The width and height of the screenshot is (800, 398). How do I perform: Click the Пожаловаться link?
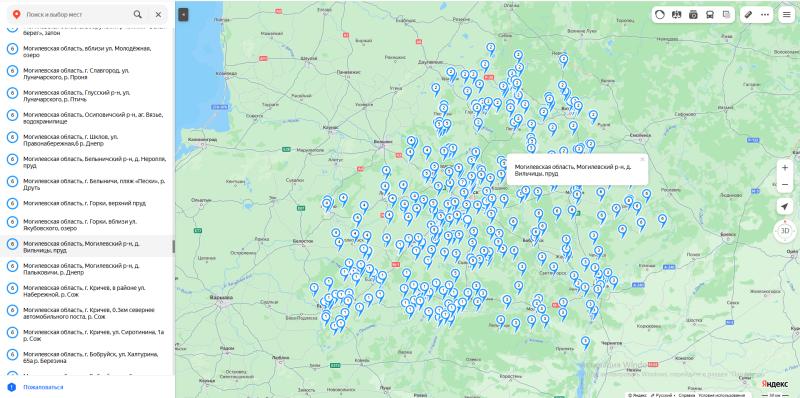point(43,387)
